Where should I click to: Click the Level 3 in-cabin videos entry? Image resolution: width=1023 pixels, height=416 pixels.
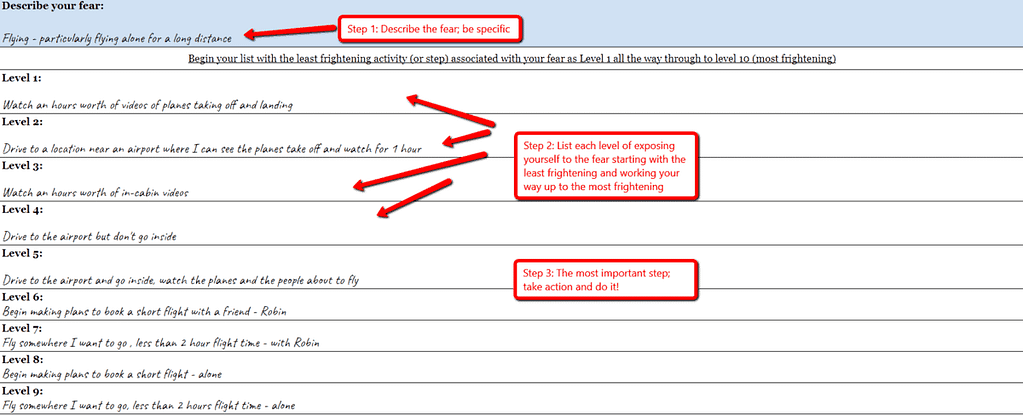[x=95, y=192]
